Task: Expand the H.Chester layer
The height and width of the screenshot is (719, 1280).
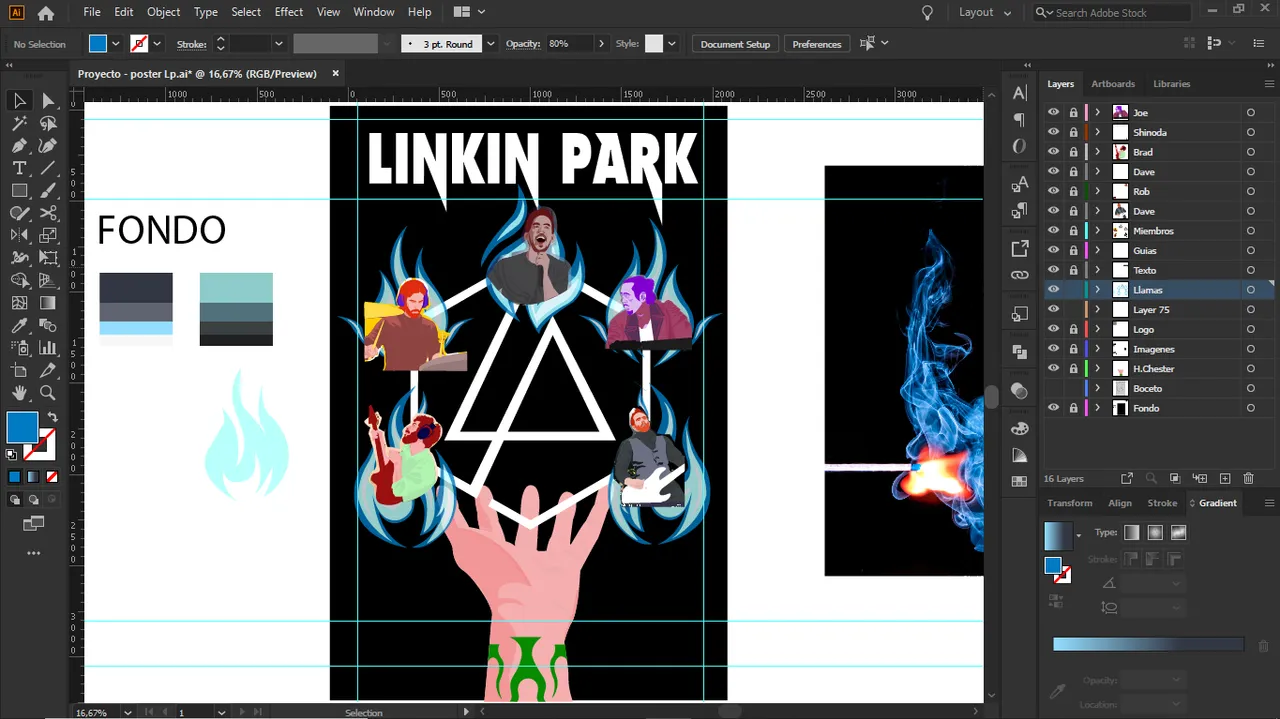Action: coord(1097,369)
